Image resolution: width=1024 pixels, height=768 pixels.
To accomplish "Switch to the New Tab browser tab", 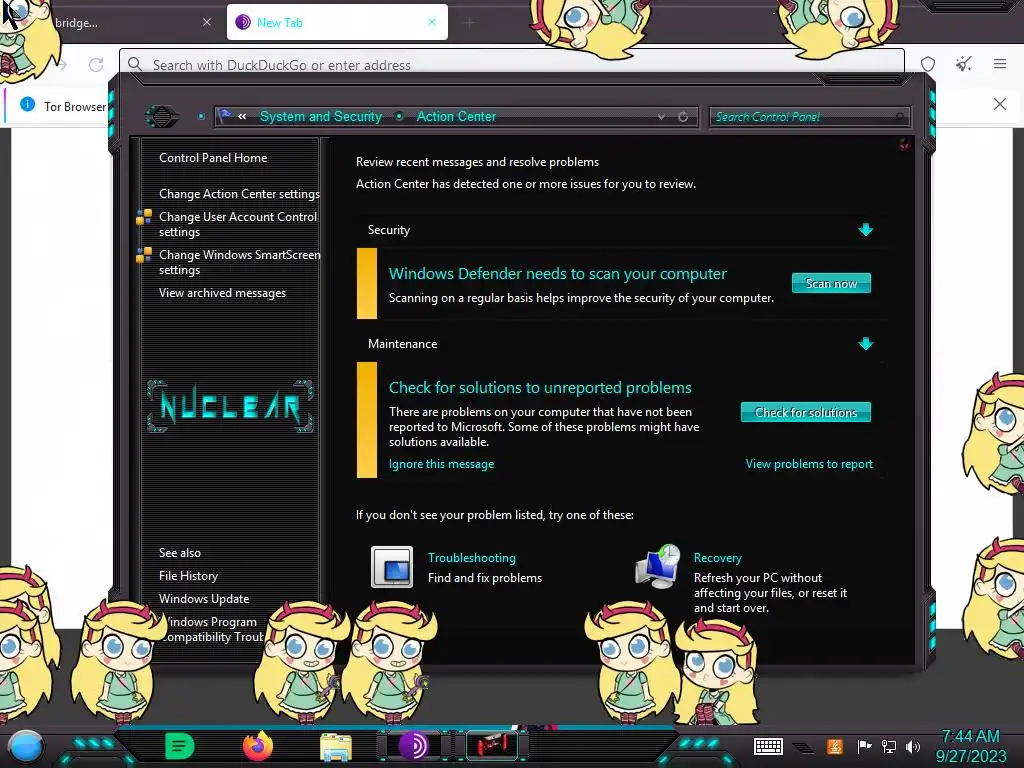I will click(x=337, y=22).
